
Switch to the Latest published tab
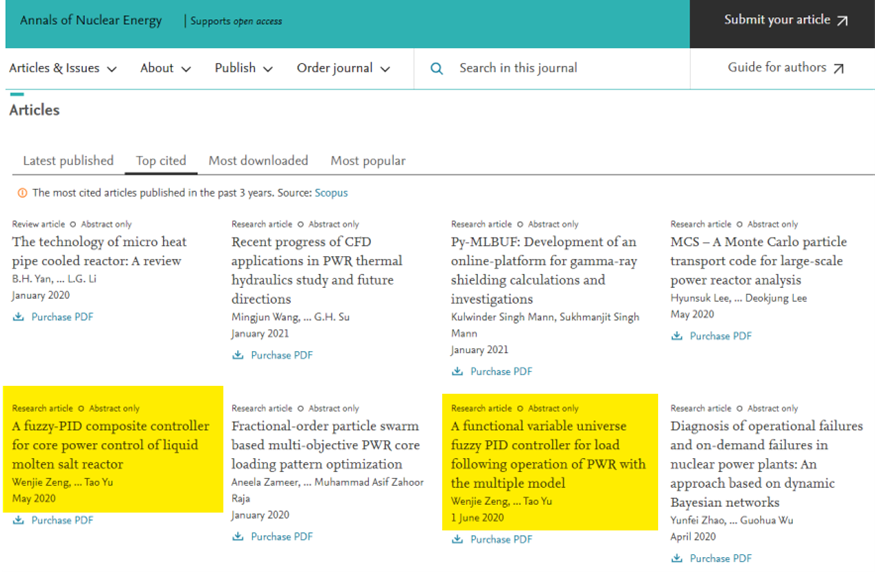(x=68, y=161)
